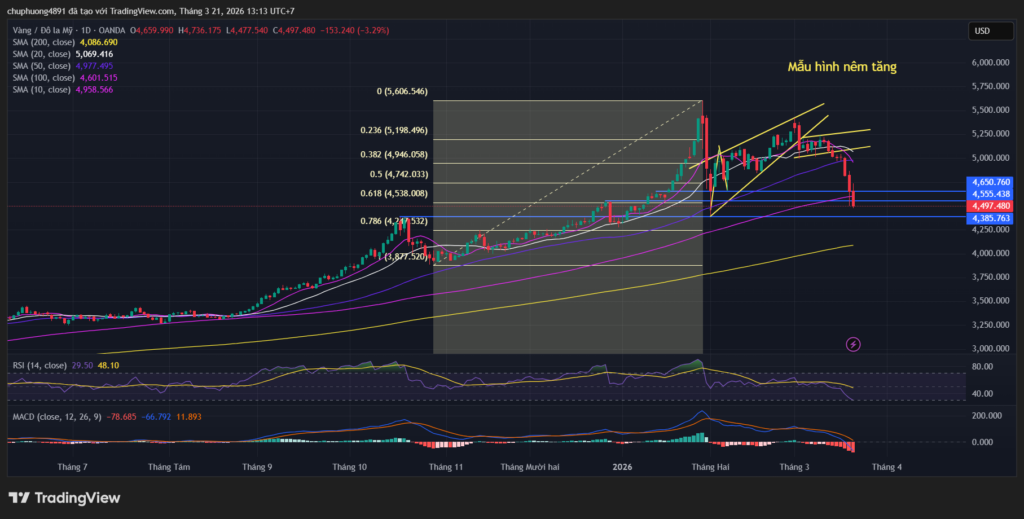
Task: Click the TradingView logo
Action: [64, 497]
